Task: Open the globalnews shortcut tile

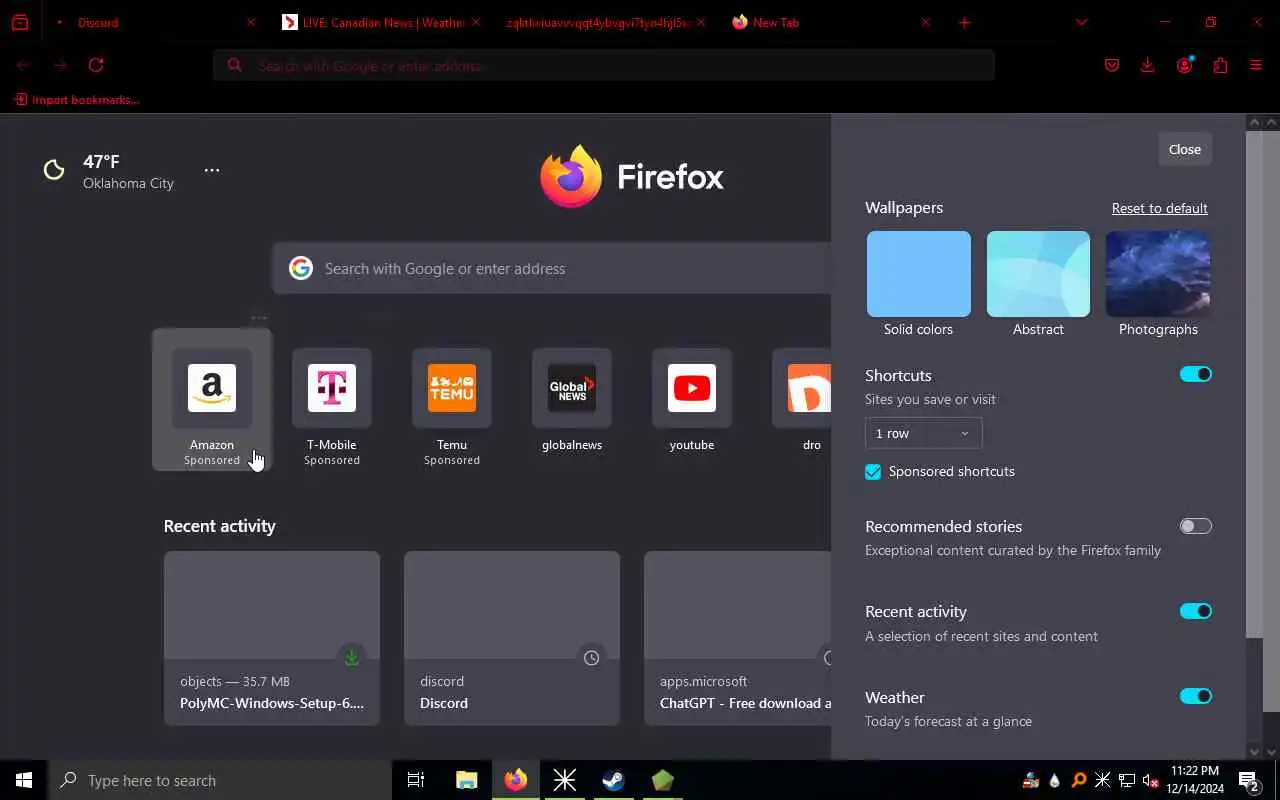Action: [572, 400]
